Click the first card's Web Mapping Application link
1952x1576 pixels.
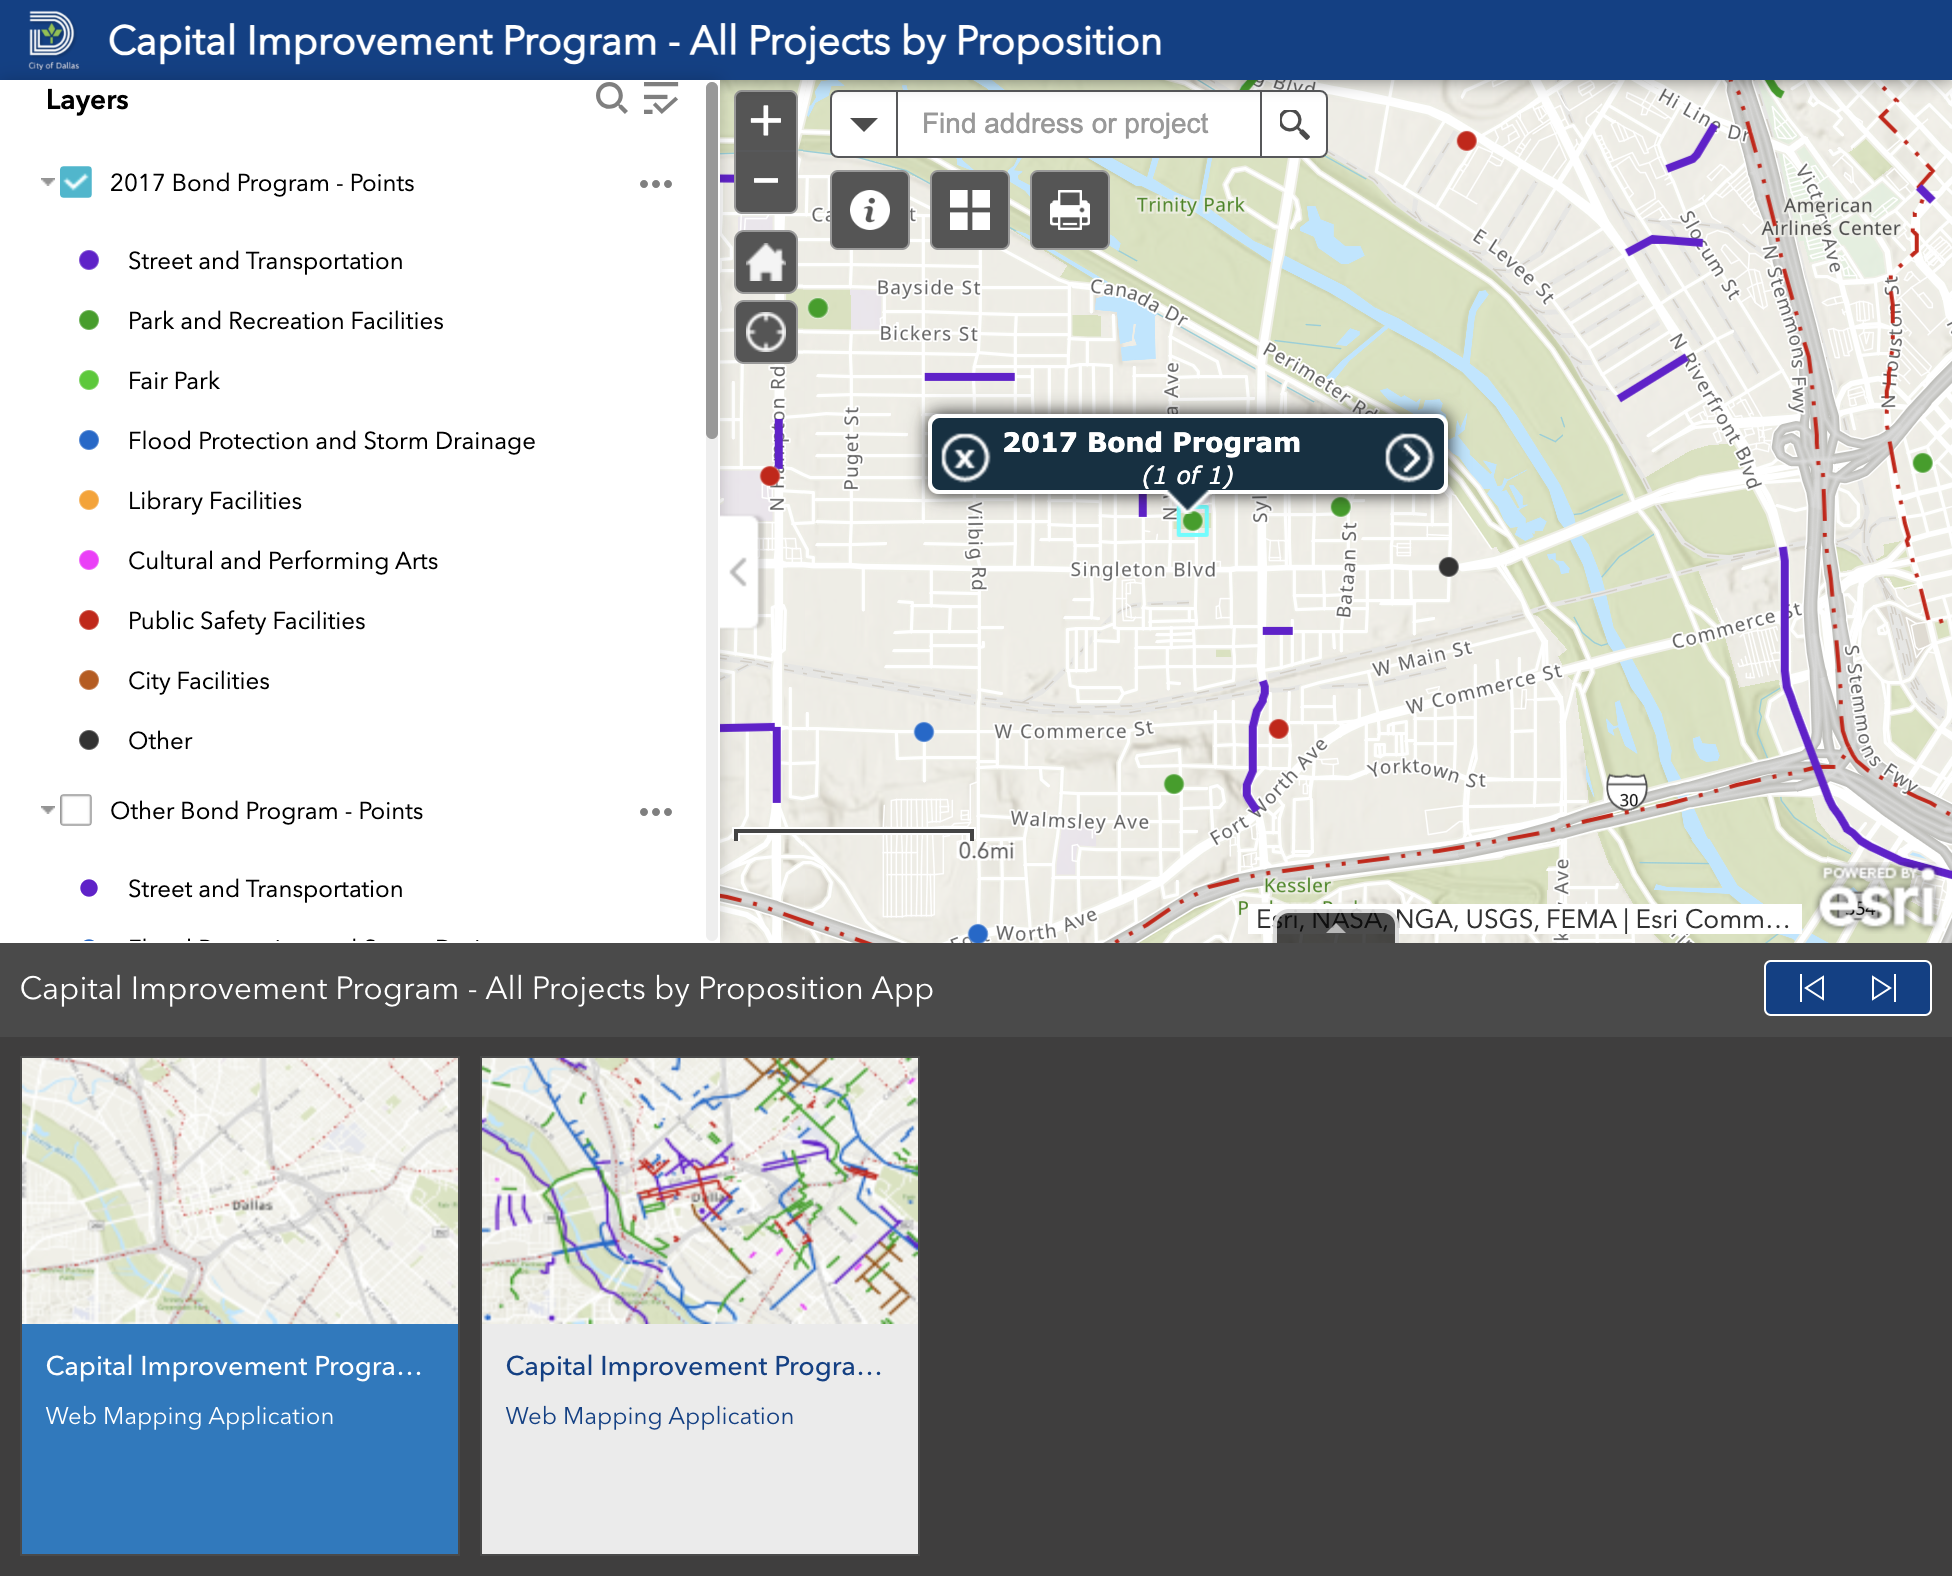tap(190, 1416)
